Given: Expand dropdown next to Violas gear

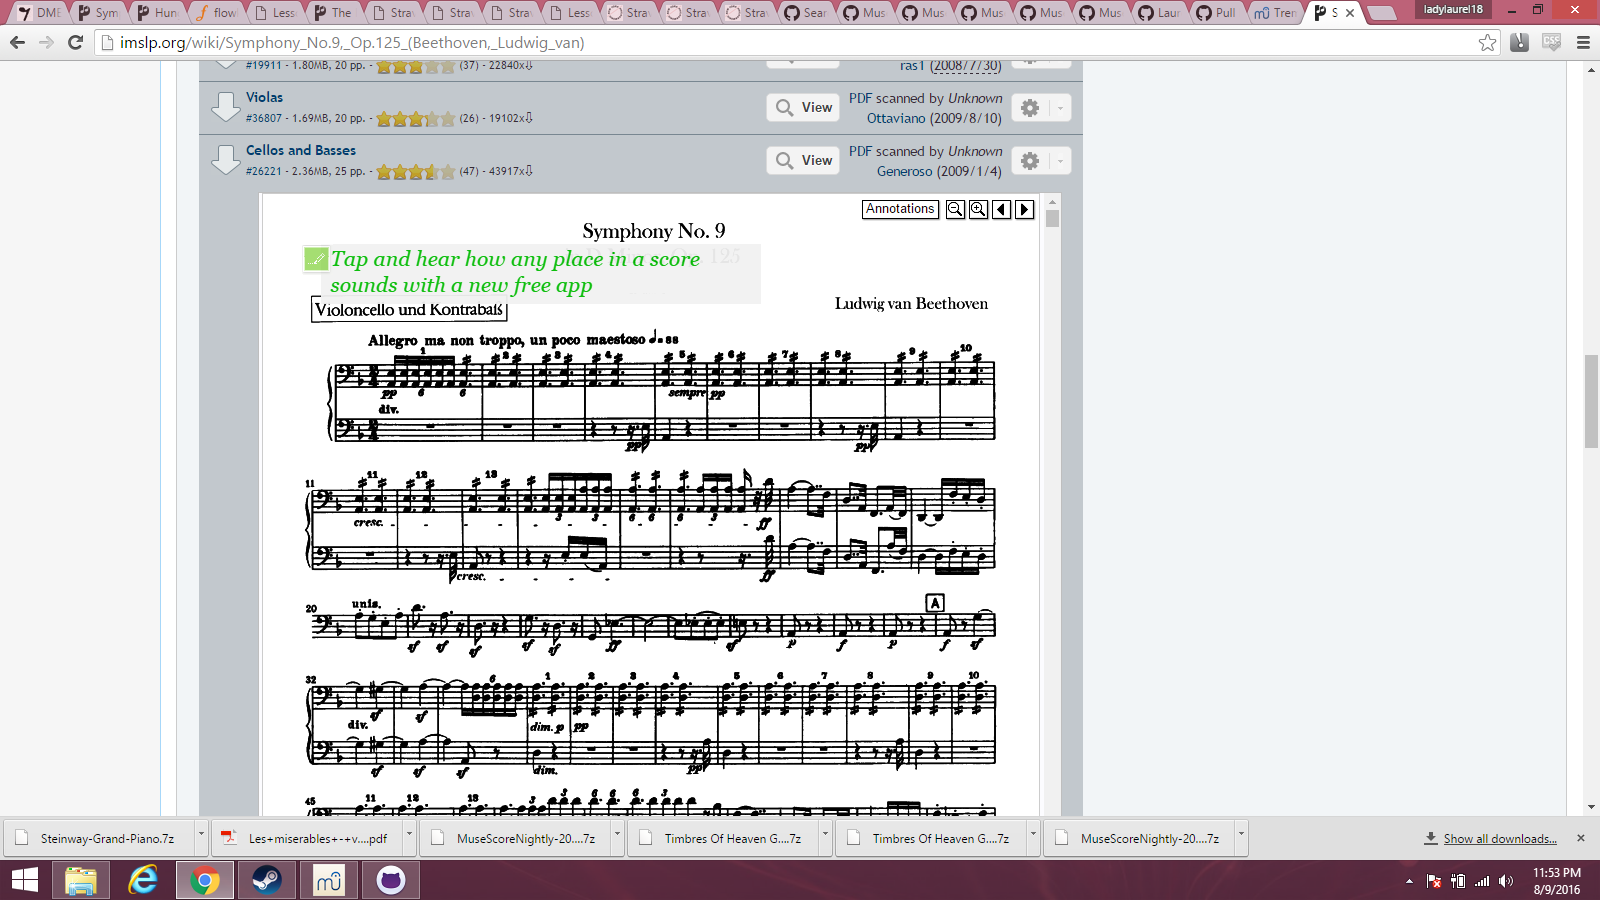Looking at the screenshot, I should coord(1060,108).
